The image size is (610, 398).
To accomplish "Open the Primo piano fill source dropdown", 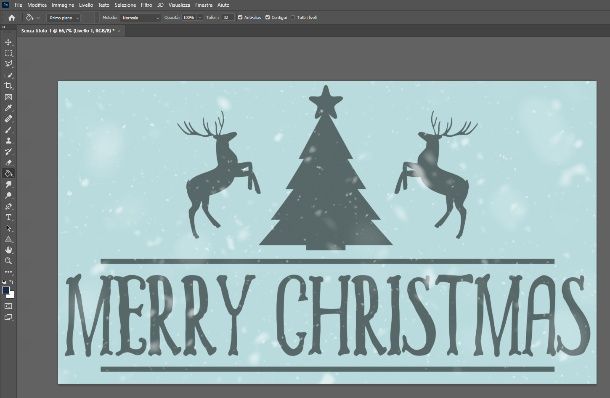I will pos(64,18).
